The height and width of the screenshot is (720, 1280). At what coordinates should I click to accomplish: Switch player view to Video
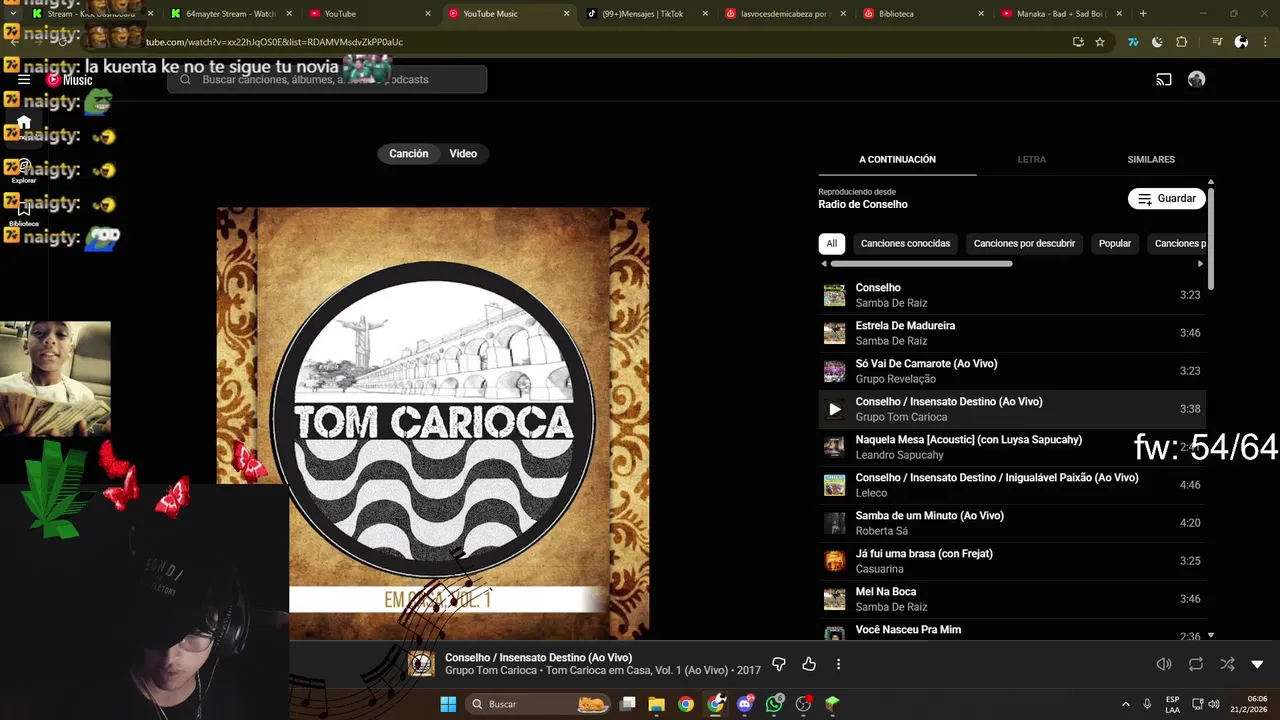463,154
